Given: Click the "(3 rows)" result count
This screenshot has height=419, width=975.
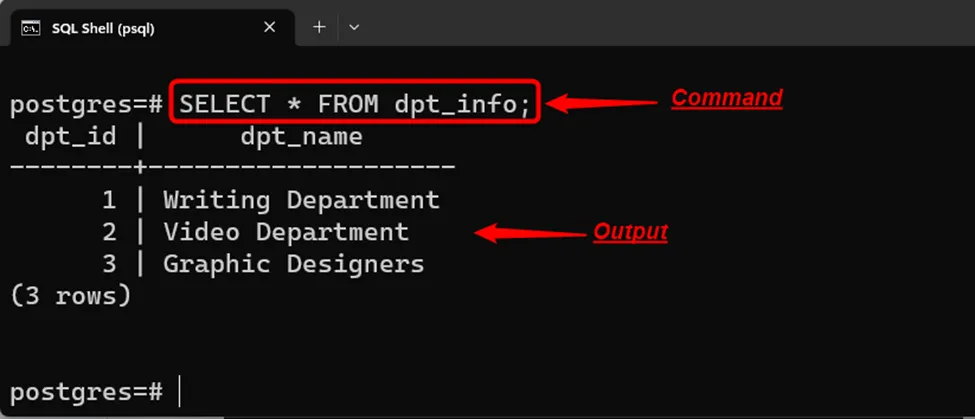Looking at the screenshot, I should click(70, 296).
